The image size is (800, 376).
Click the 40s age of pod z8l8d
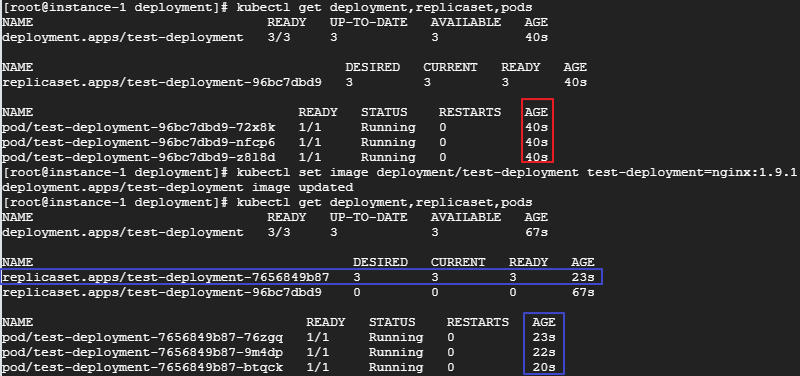click(536, 157)
